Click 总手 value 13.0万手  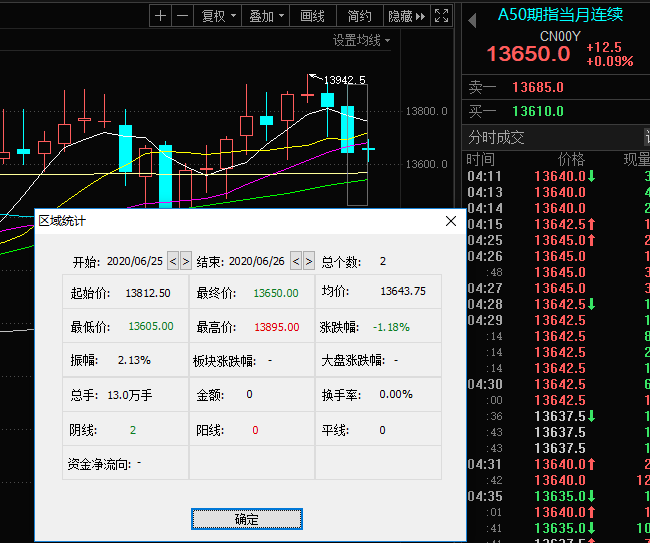[x=130, y=395]
